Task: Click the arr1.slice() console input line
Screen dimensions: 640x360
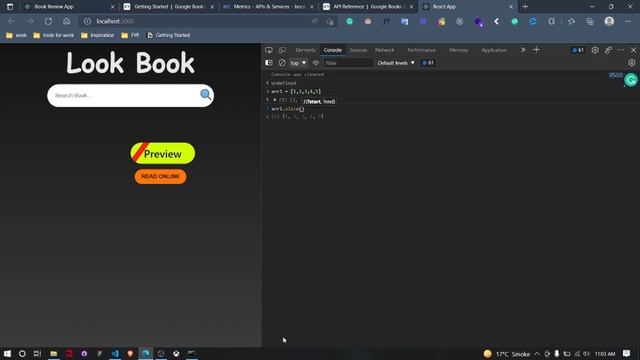Action: tap(288, 109)
